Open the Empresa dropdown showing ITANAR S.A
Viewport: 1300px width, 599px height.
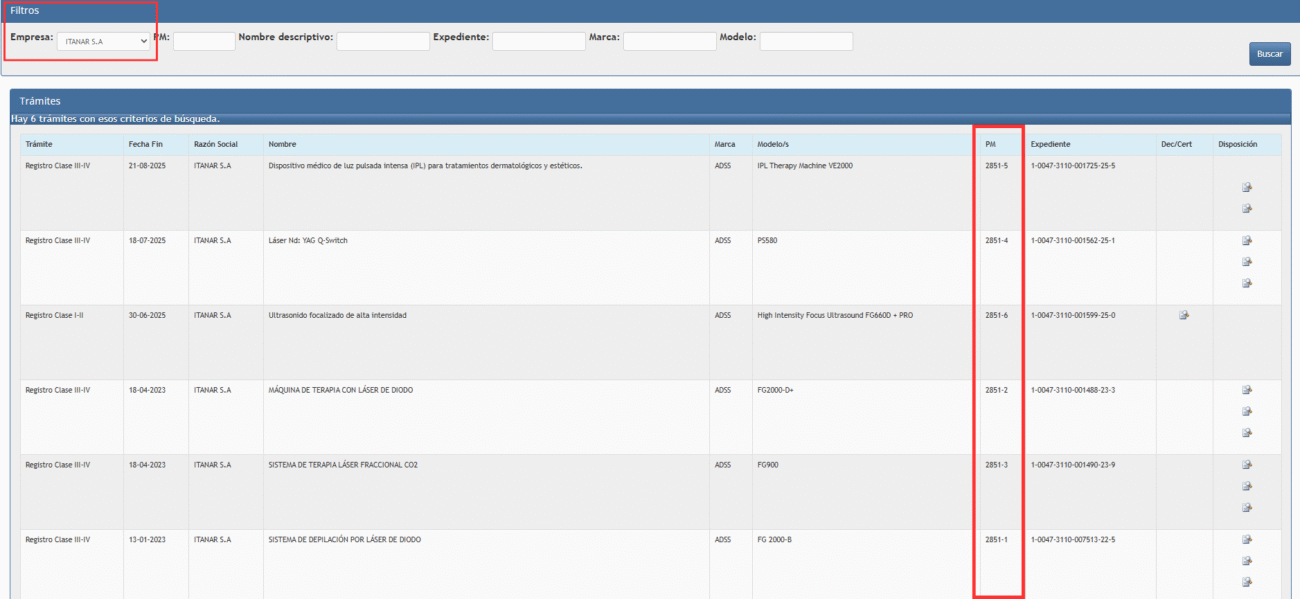103,41
